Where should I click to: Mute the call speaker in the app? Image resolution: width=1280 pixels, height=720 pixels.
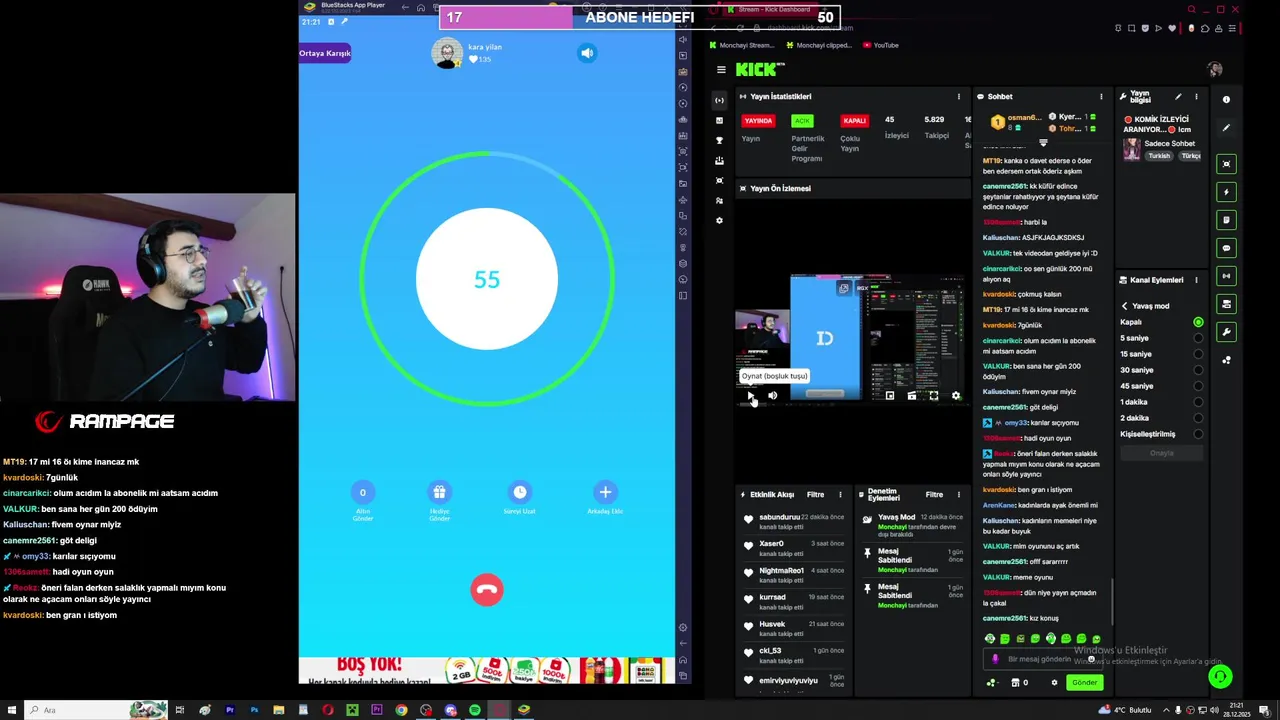pos(587,53)
